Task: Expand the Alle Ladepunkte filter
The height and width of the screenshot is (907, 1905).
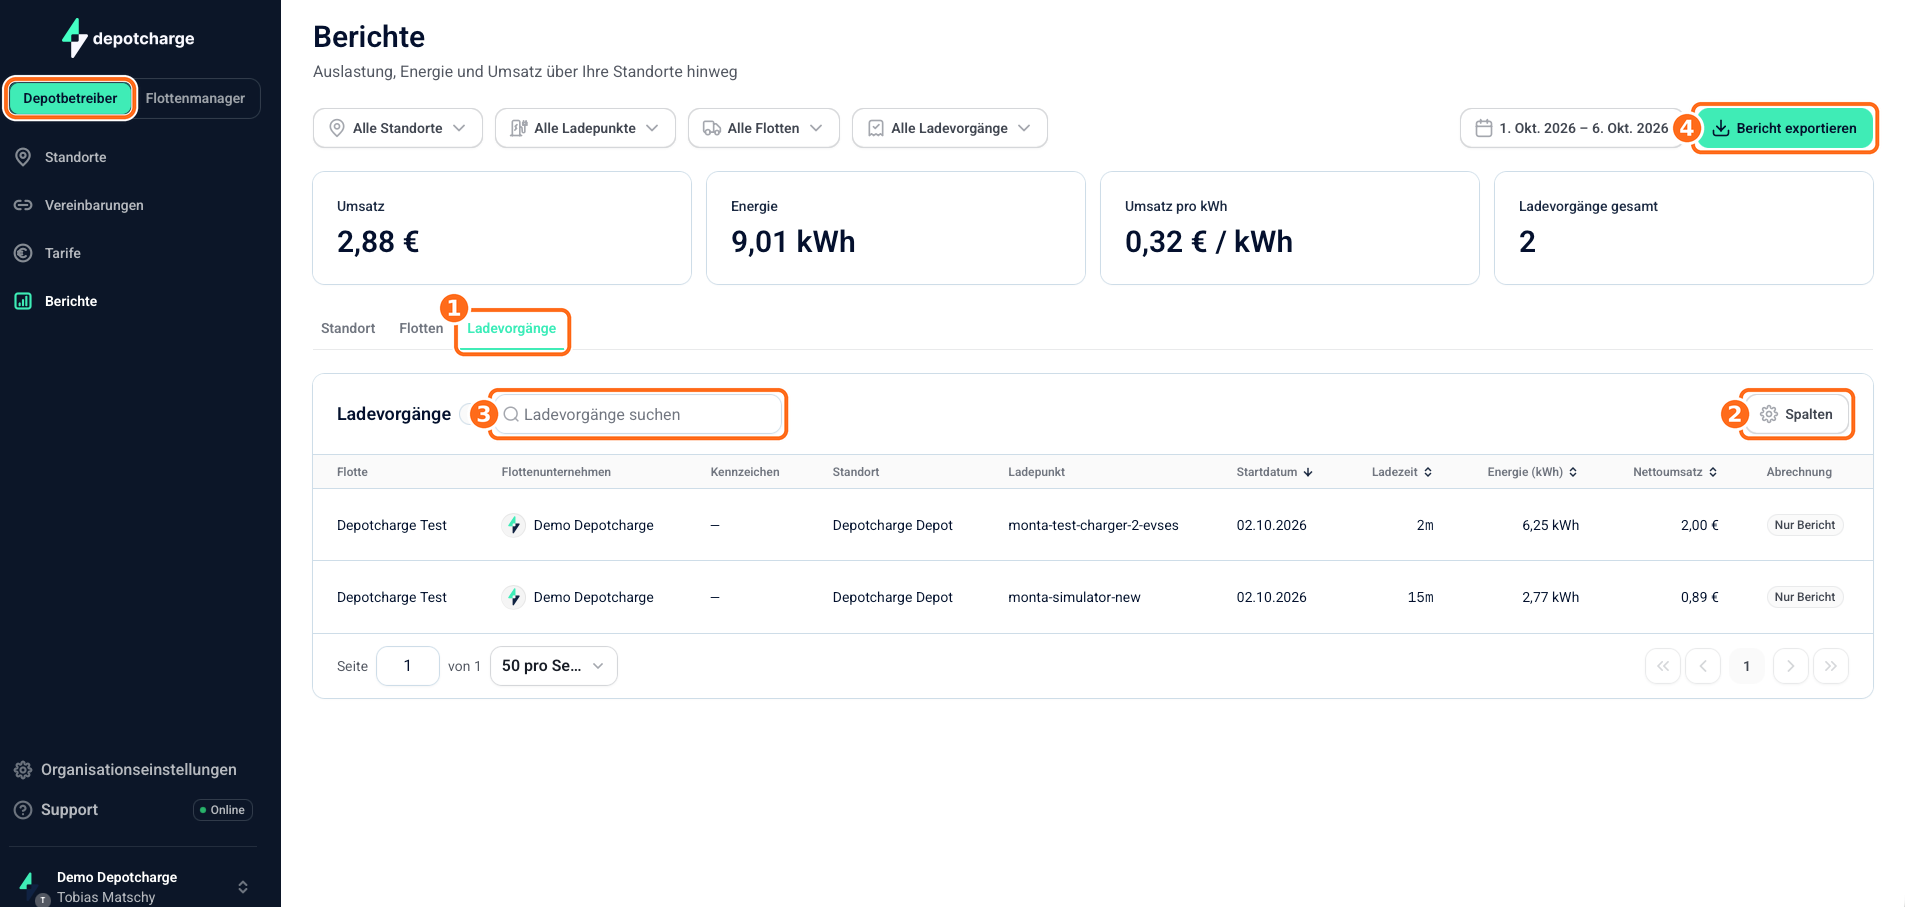Action: [585, 128]
